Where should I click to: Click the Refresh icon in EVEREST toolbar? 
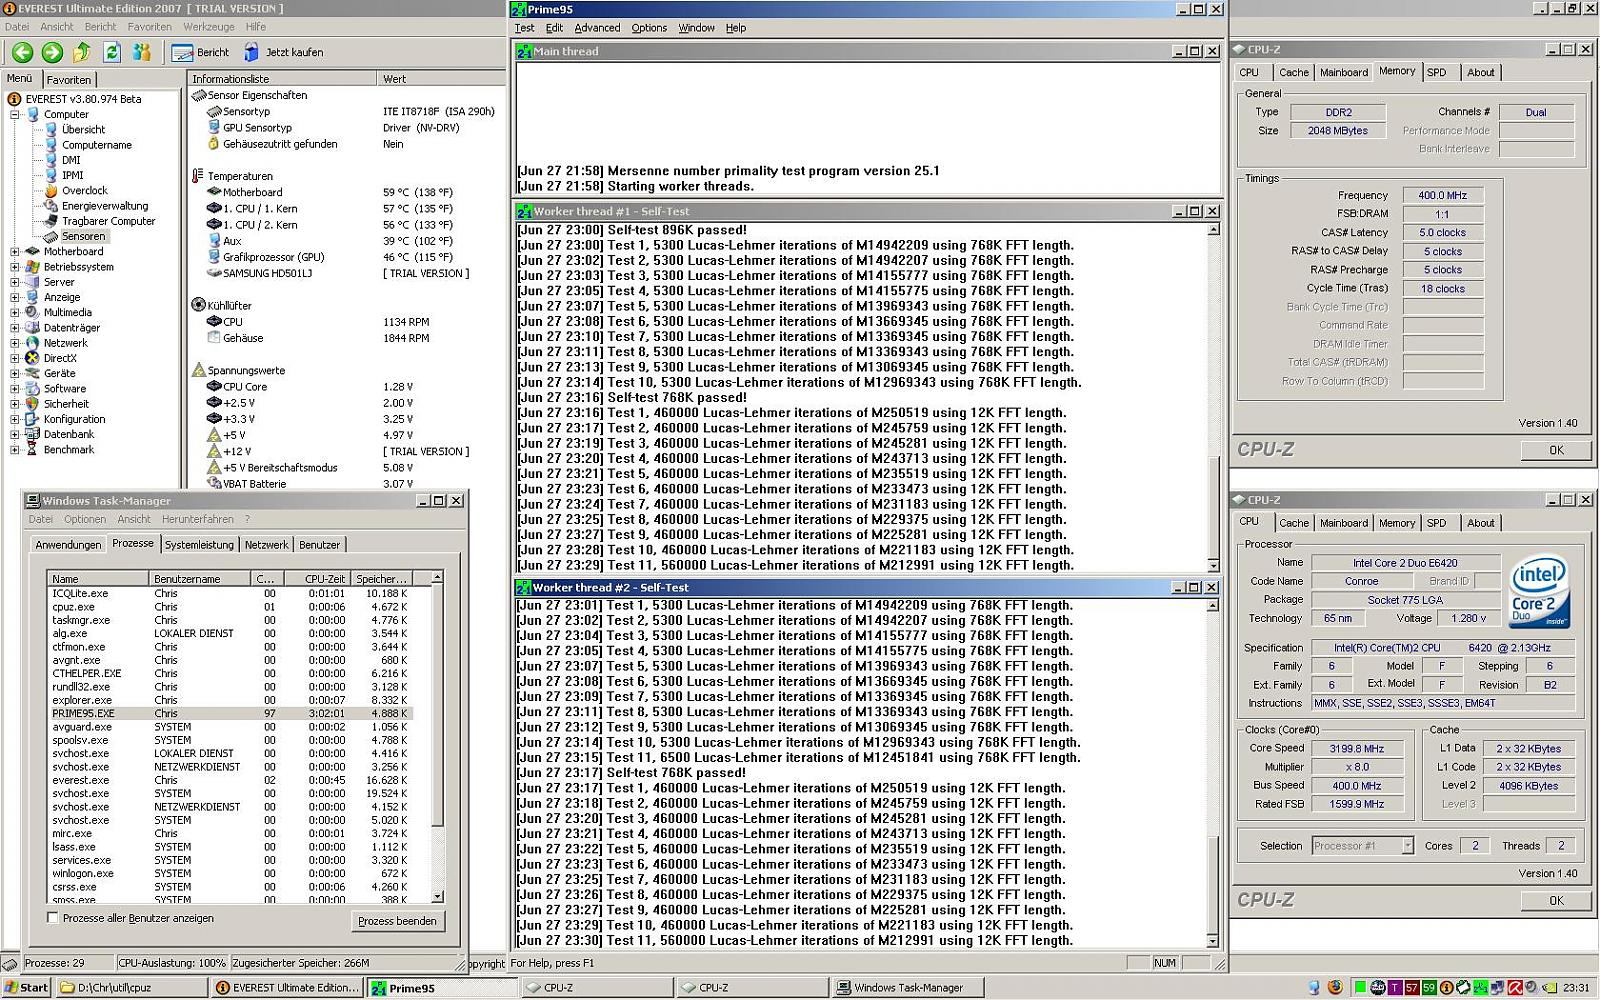pos(112,52)
